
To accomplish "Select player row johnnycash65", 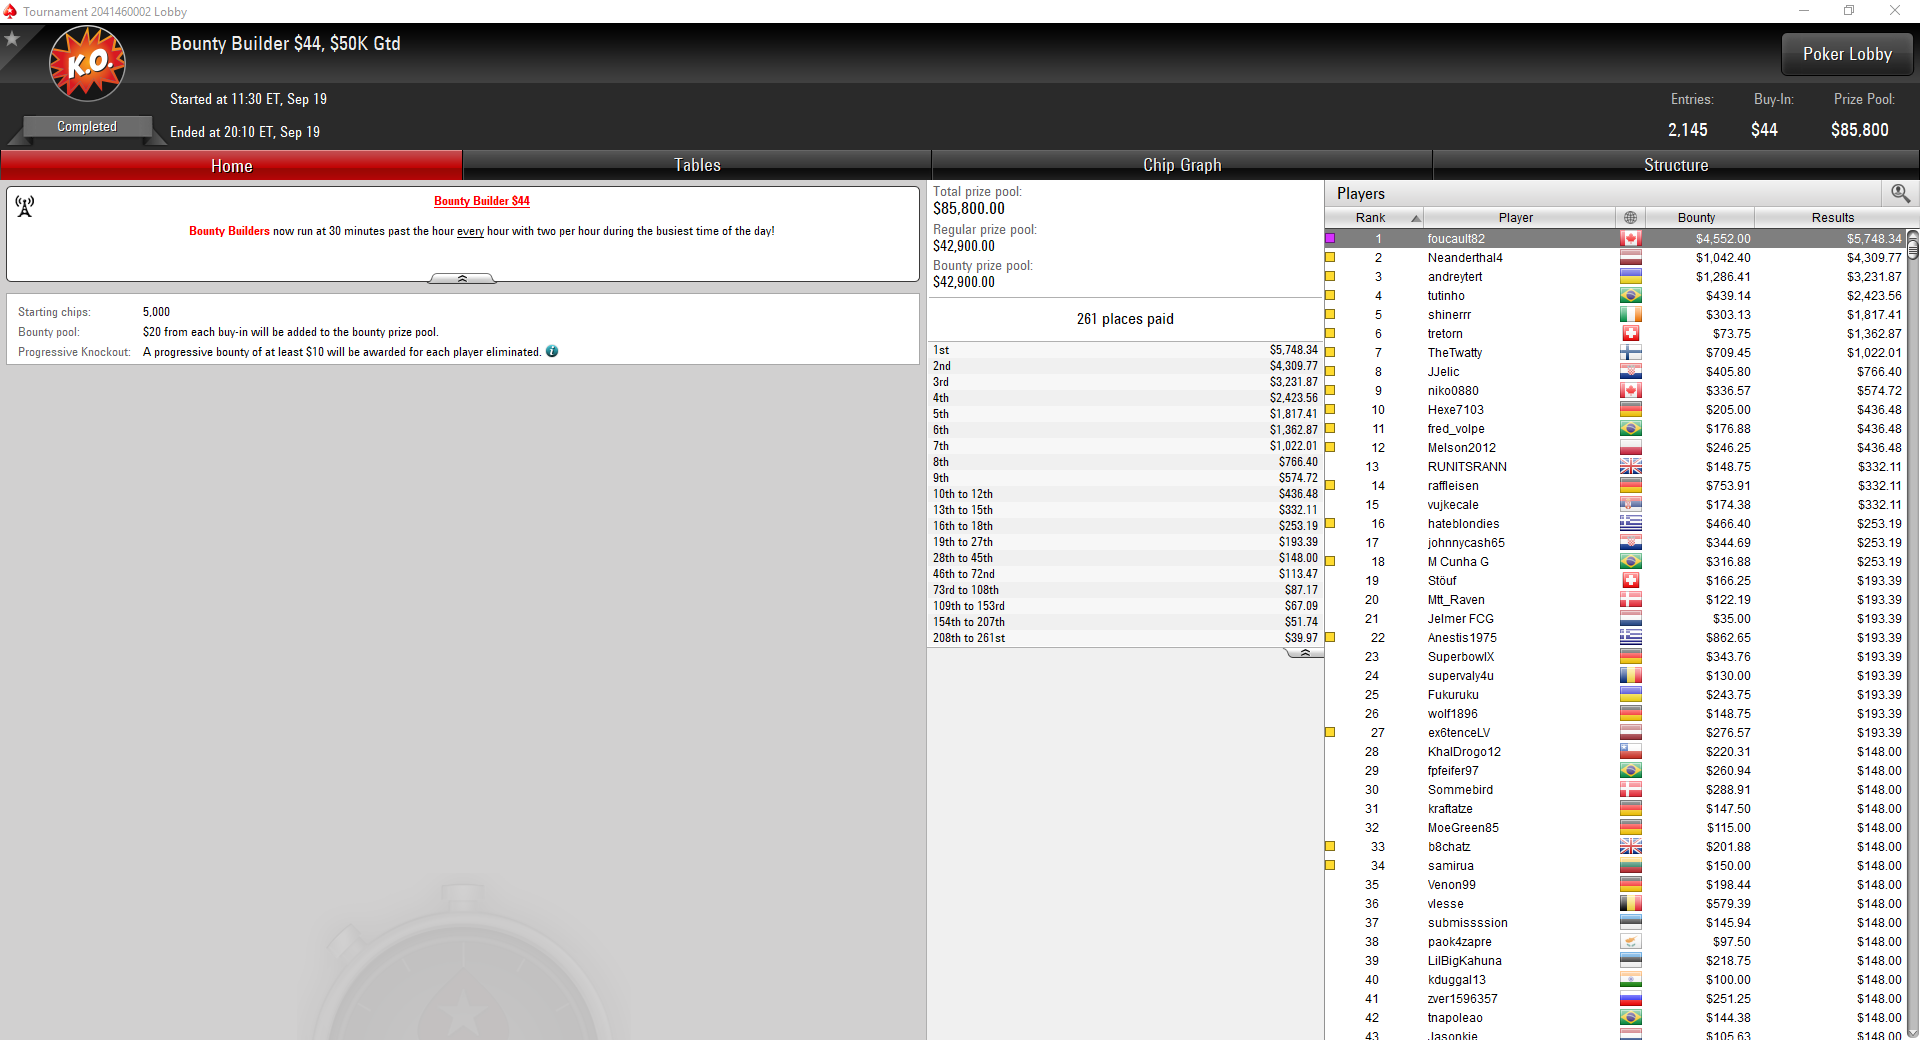I will [1615, 542].
